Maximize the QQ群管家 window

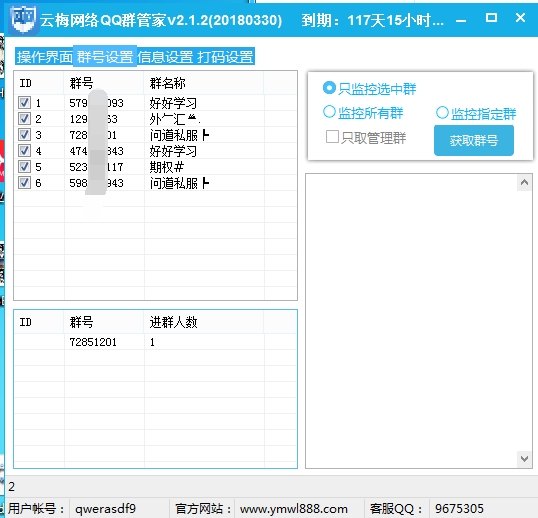pyautogui.click(x=491, y=17)
